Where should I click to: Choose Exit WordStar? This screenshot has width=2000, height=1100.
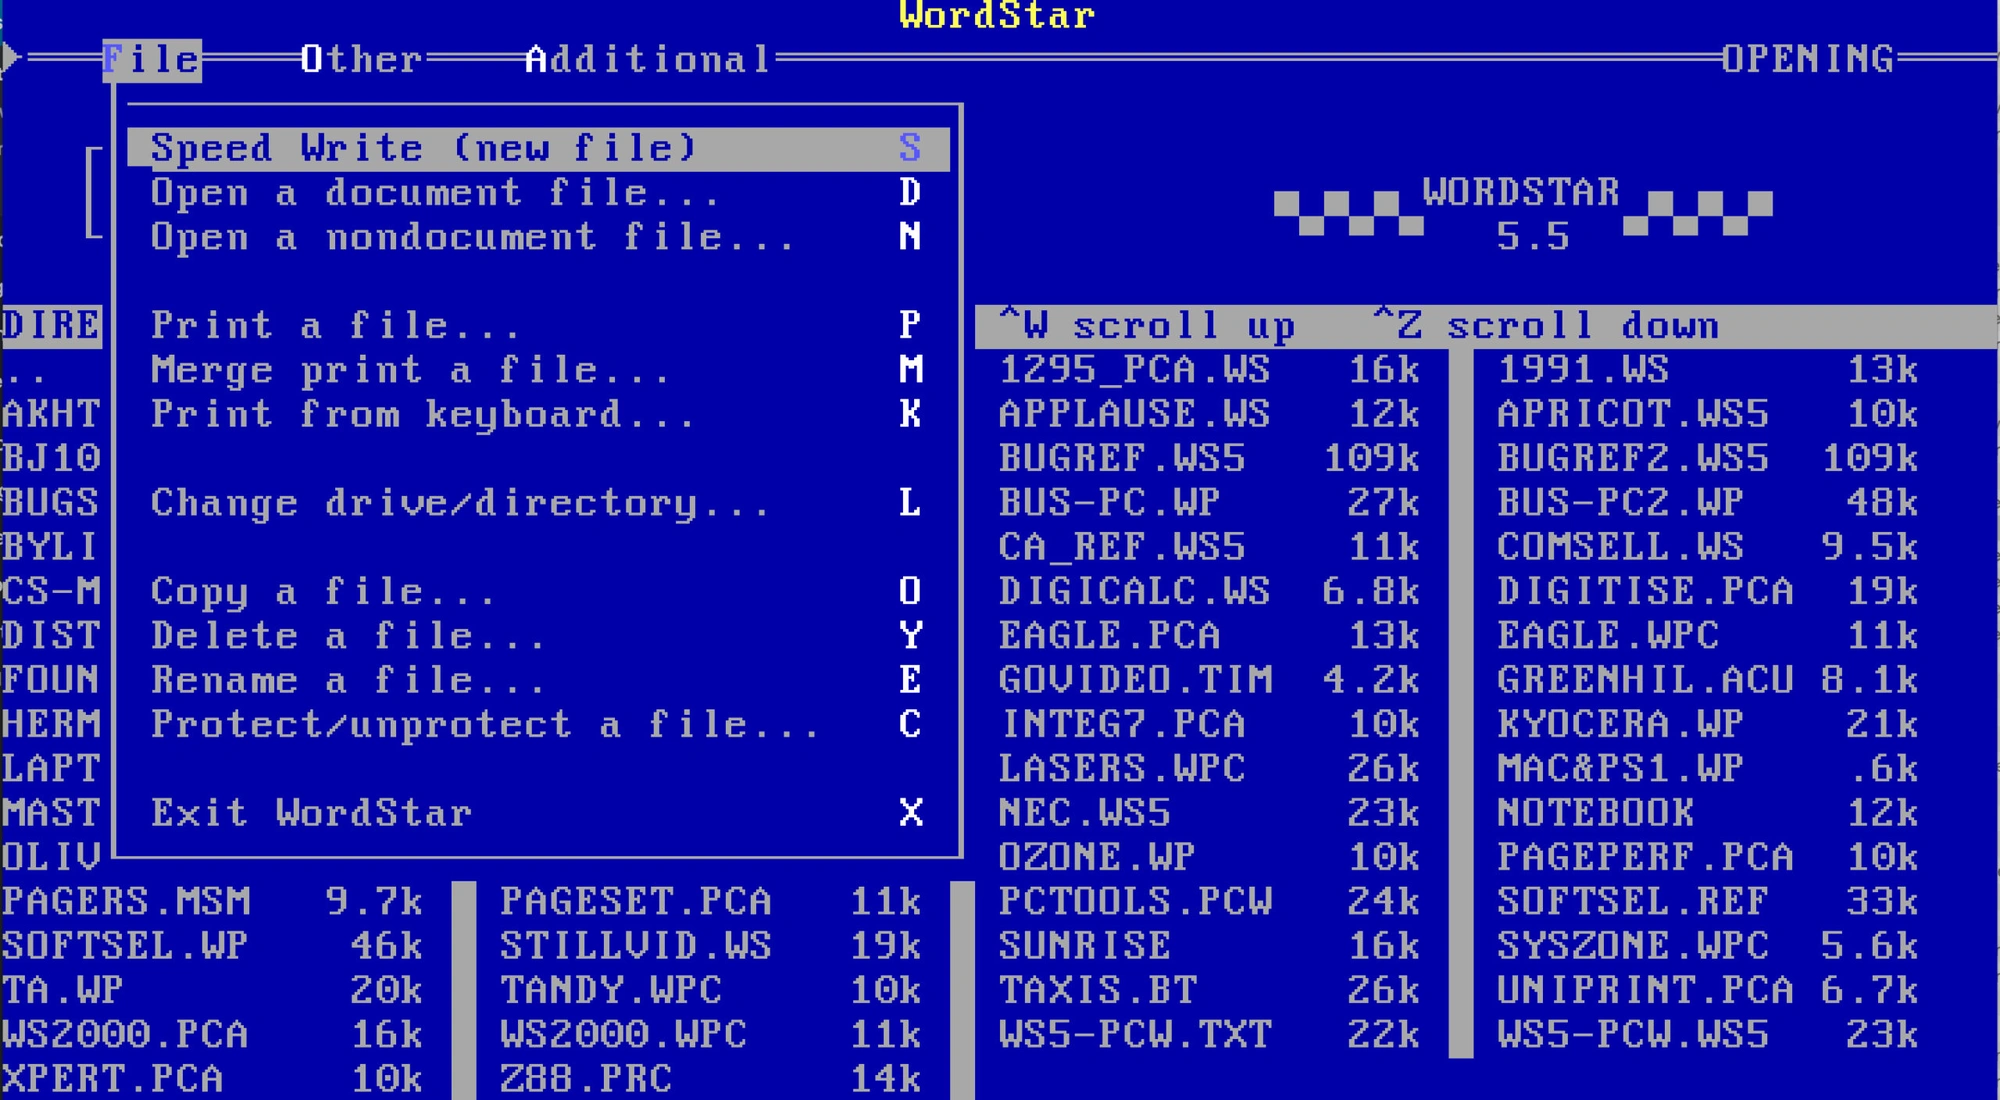[538, 812]
